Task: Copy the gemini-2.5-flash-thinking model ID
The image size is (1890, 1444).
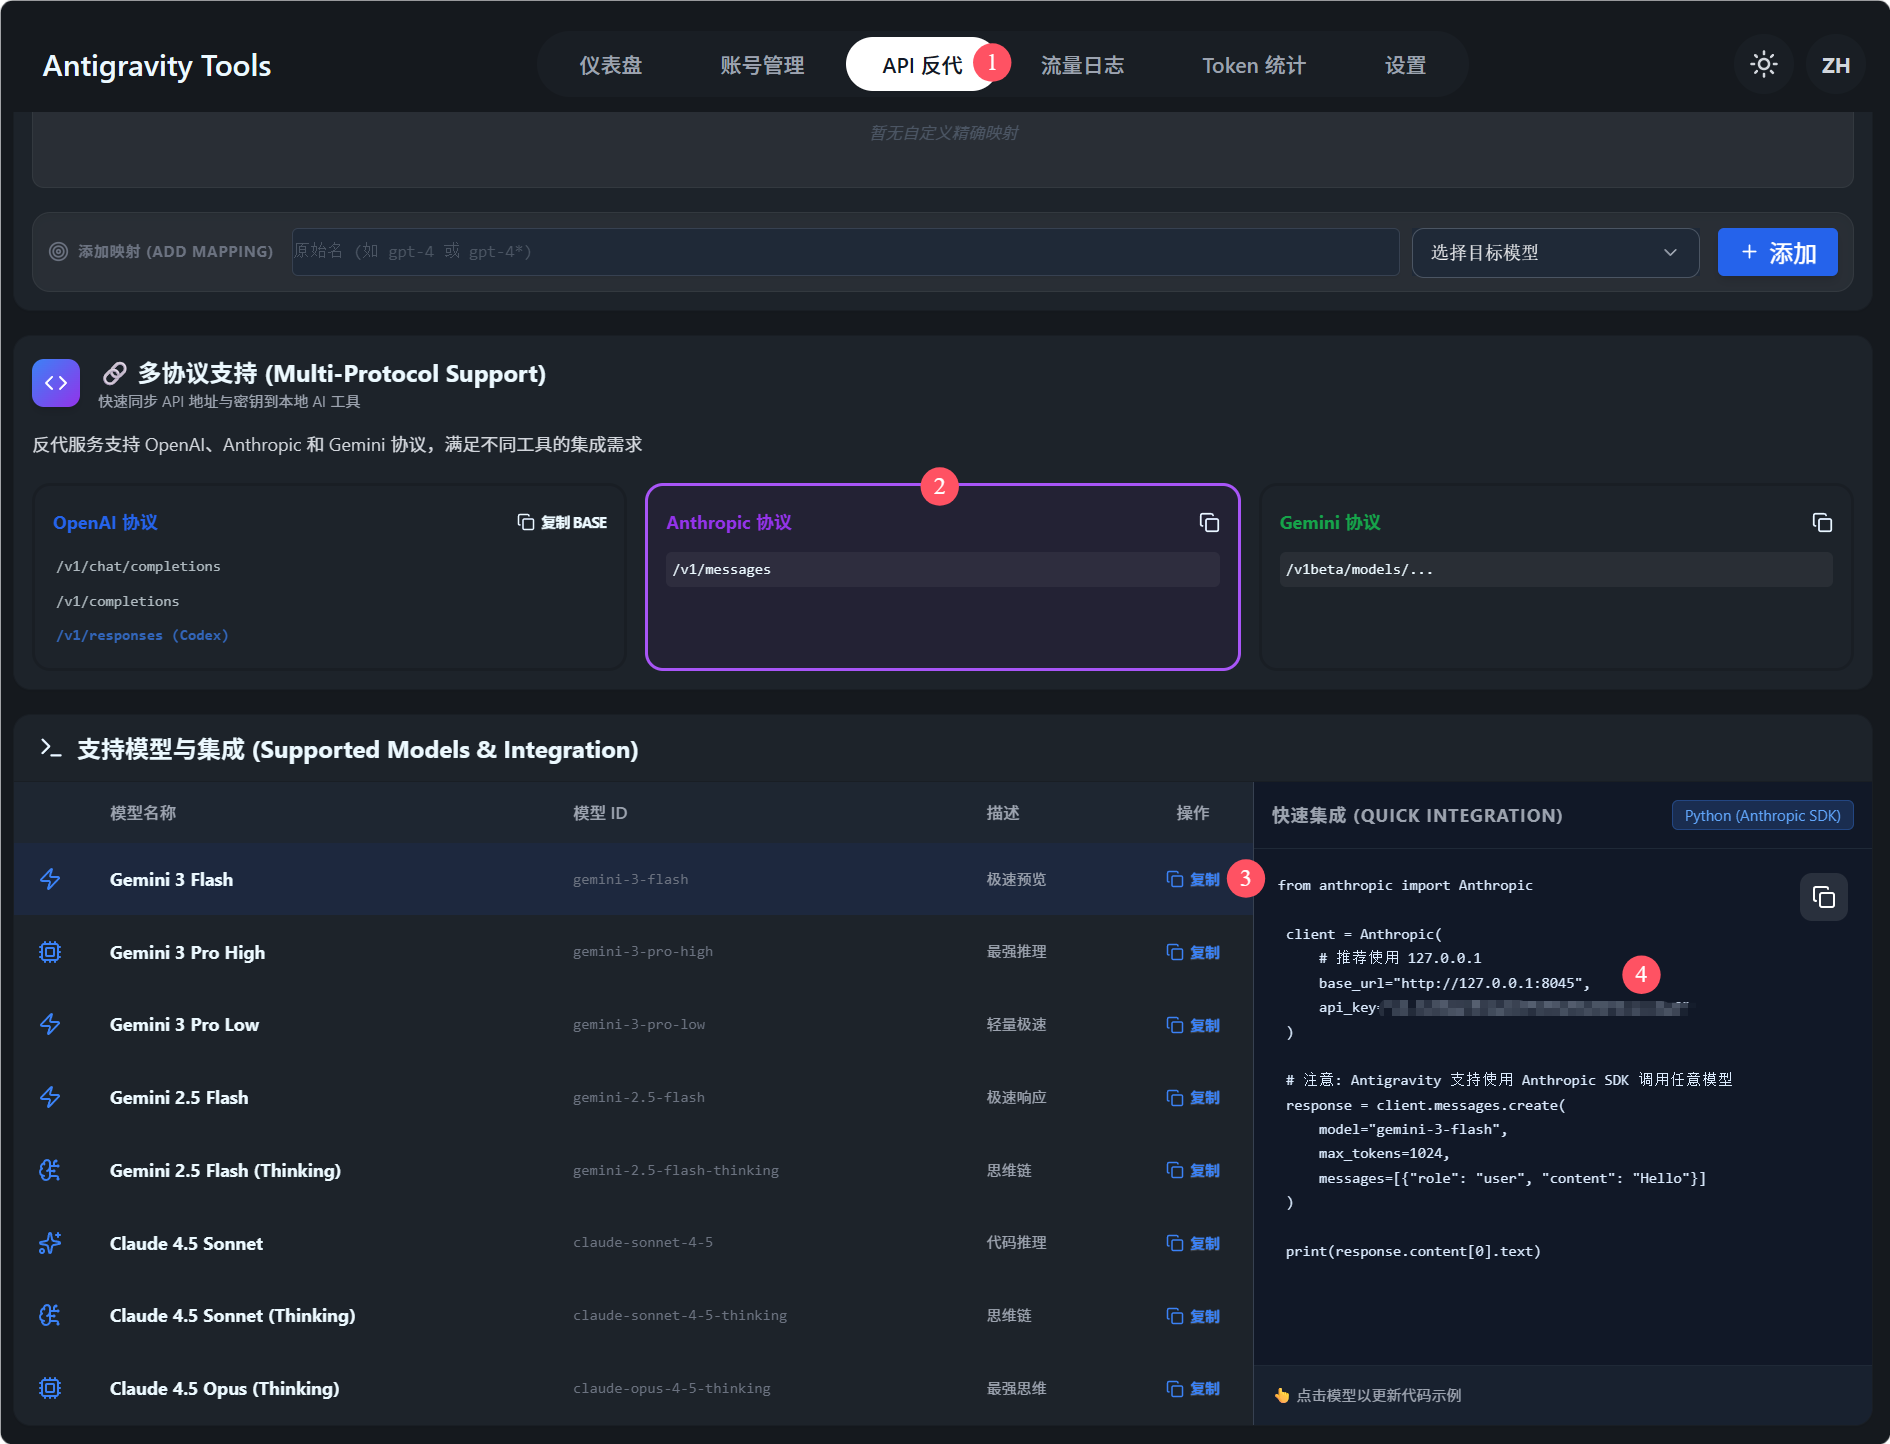Action: [1193, 1171]
